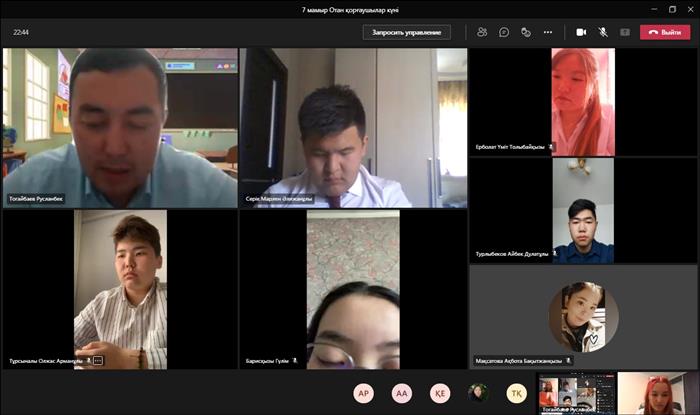Open options ellipsis on Тұрсыналы Олжас tile

point(98,360)
